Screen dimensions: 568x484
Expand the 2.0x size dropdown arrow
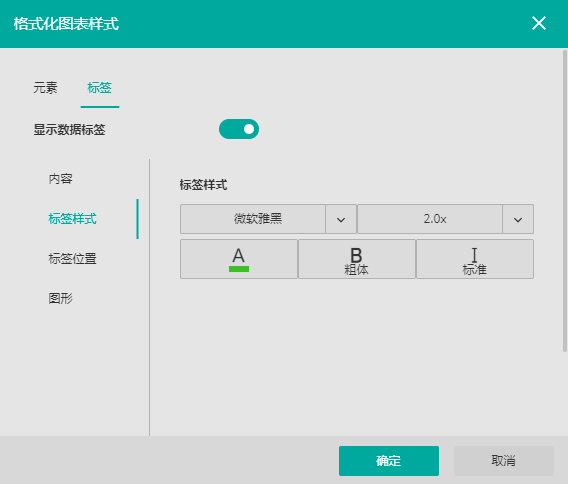tap(518, 219)
